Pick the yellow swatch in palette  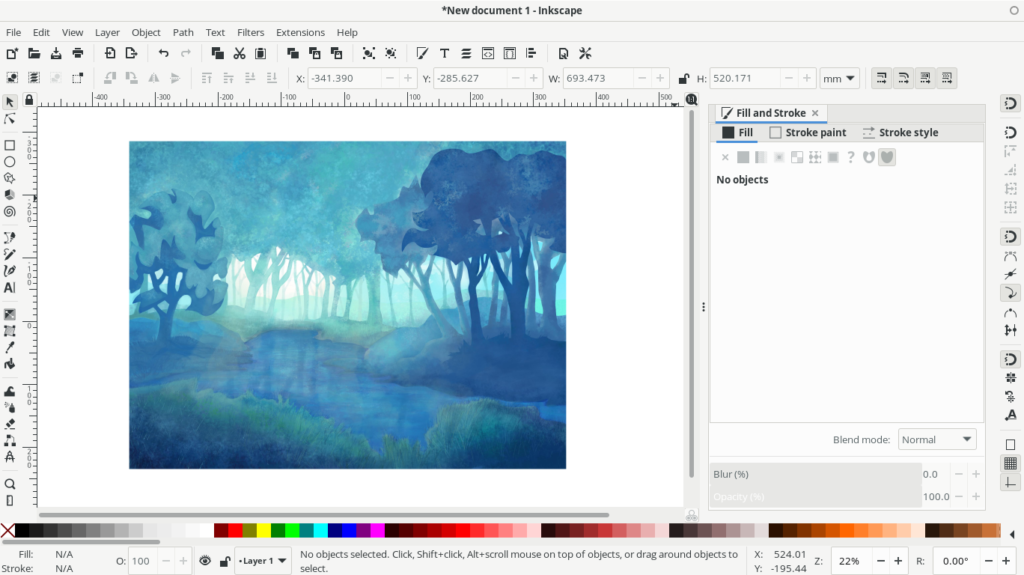[263, 530]
